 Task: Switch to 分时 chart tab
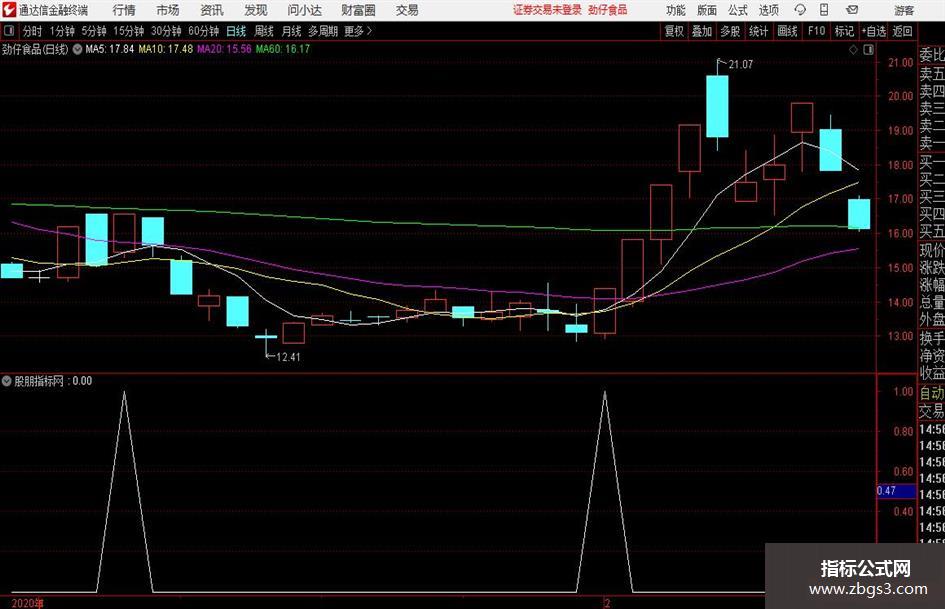point(33,31)
